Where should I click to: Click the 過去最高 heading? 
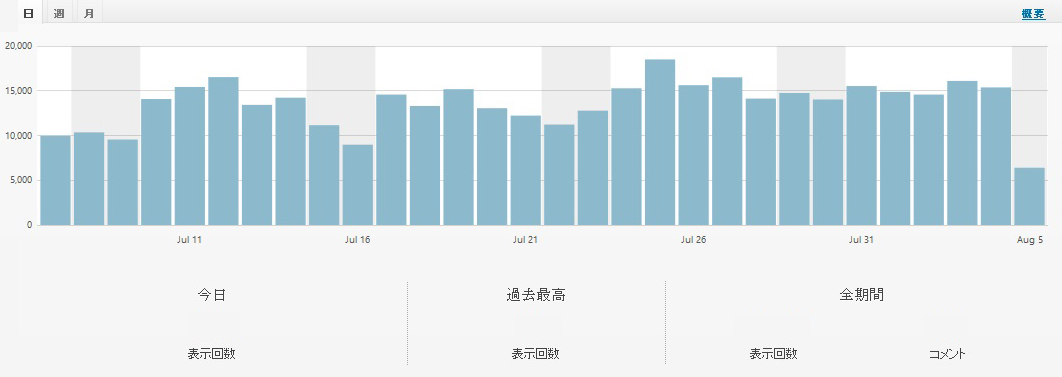point(536,295)
